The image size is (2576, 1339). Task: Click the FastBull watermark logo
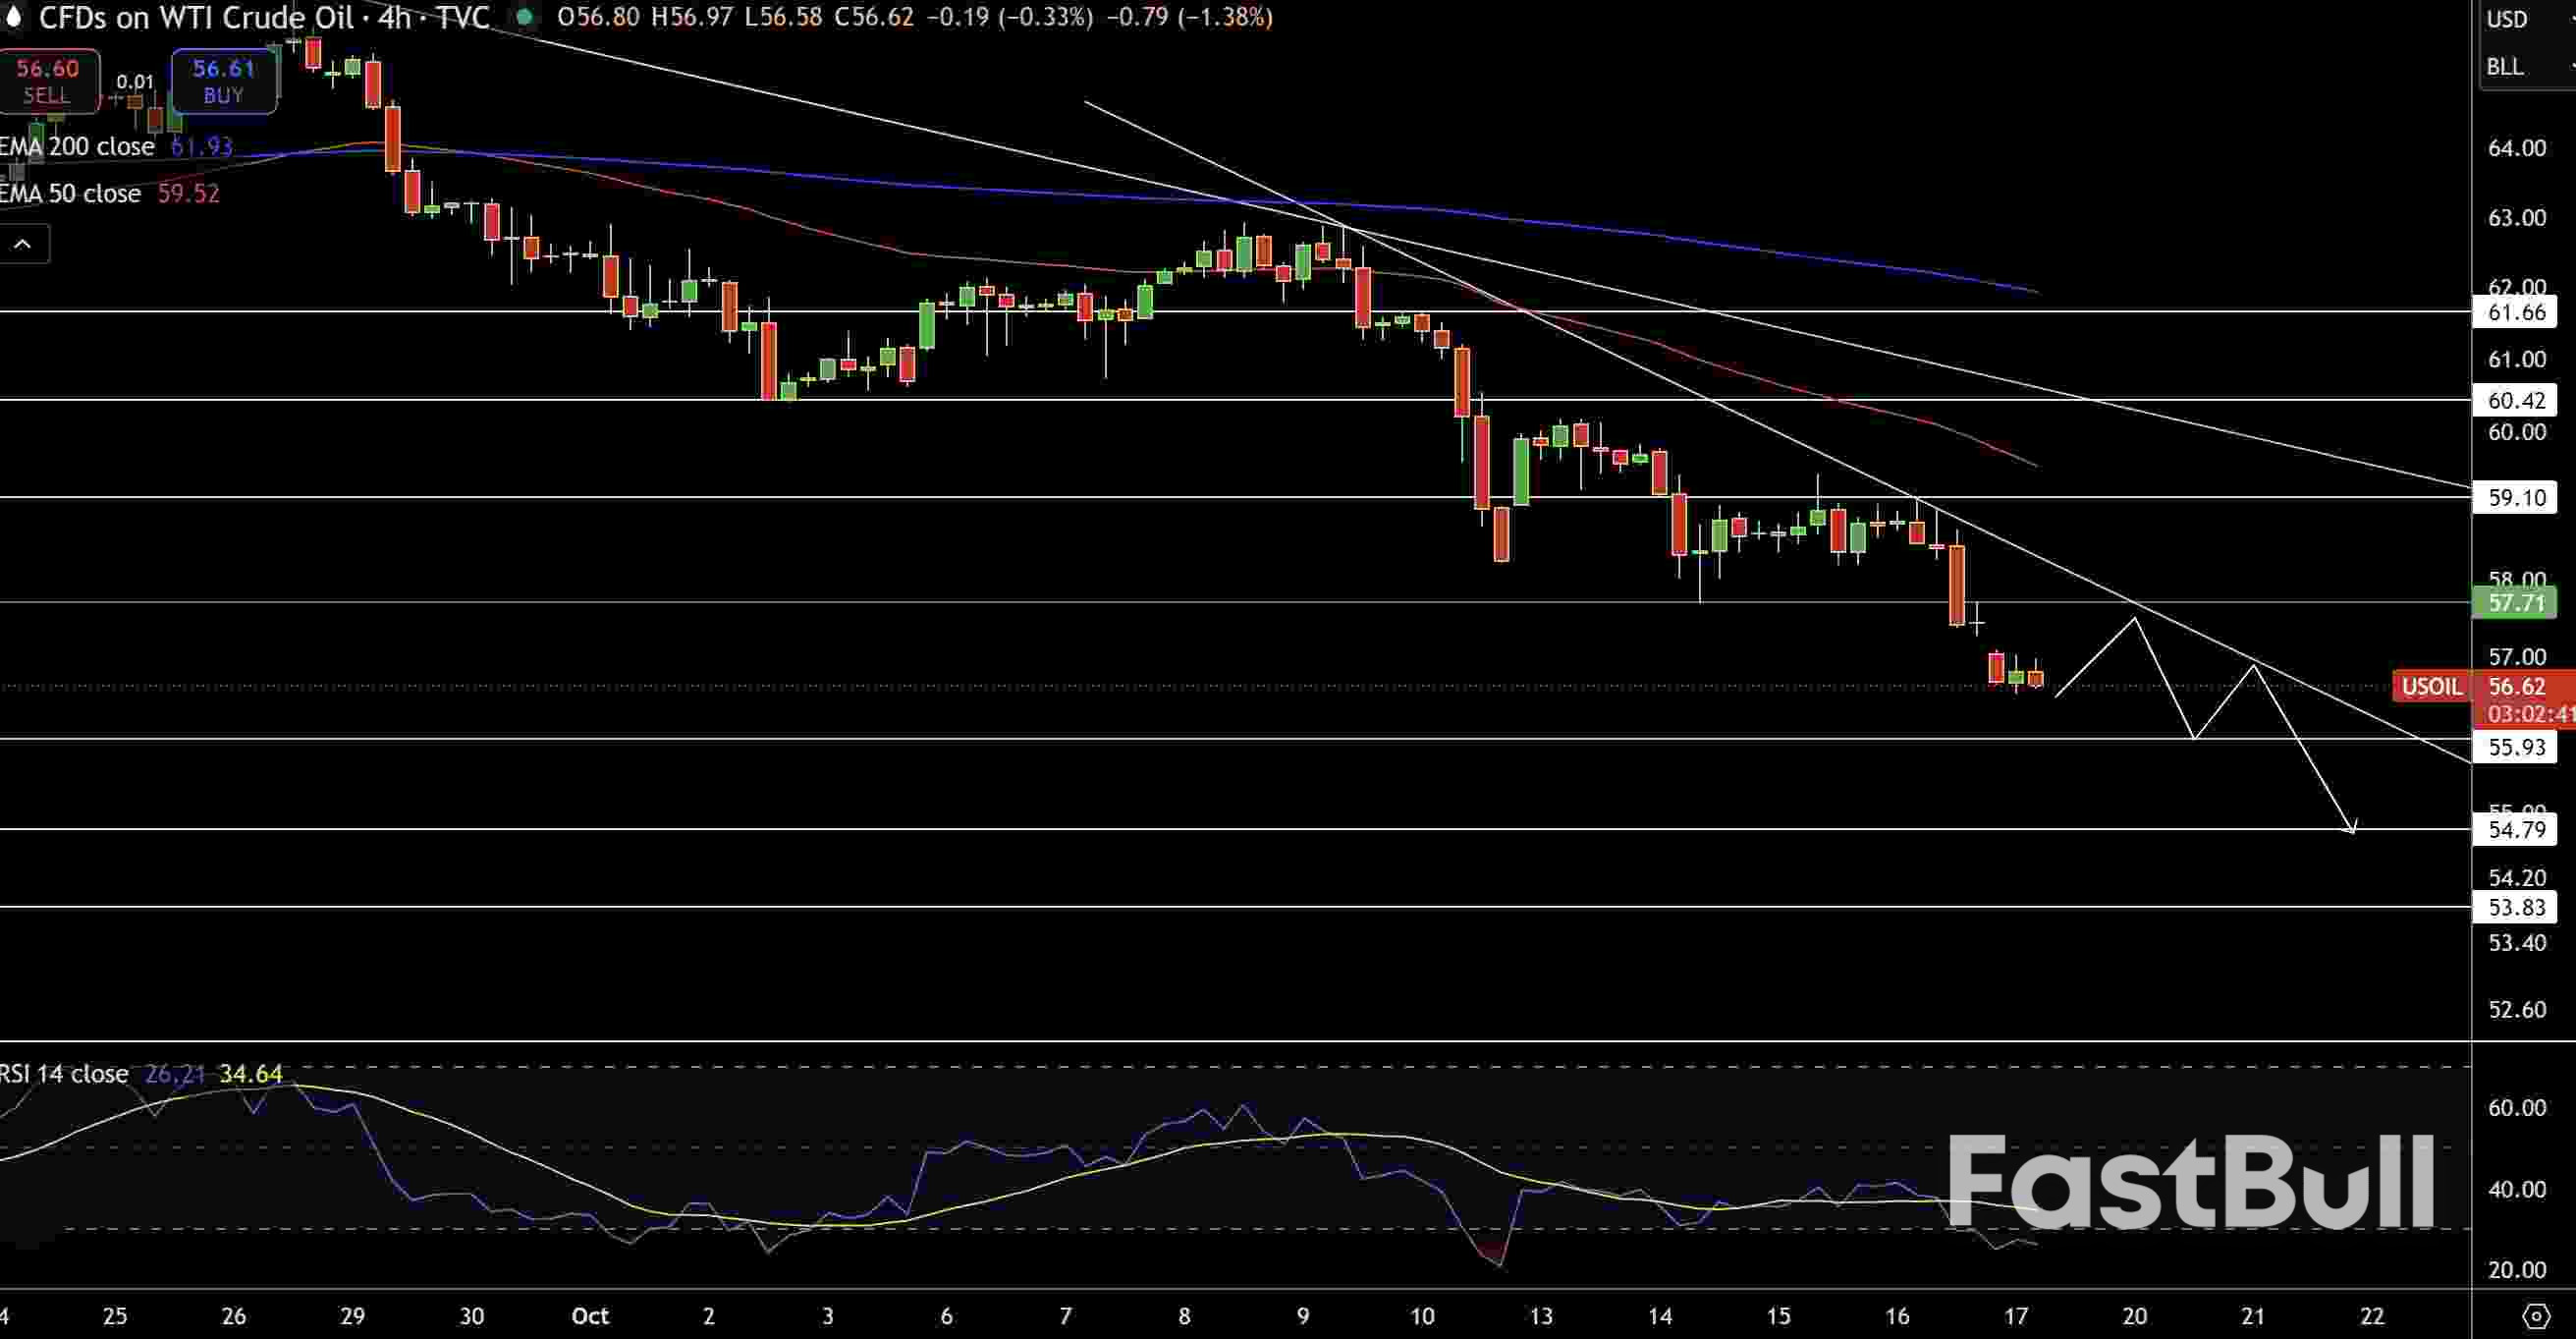[2190, 1182]
